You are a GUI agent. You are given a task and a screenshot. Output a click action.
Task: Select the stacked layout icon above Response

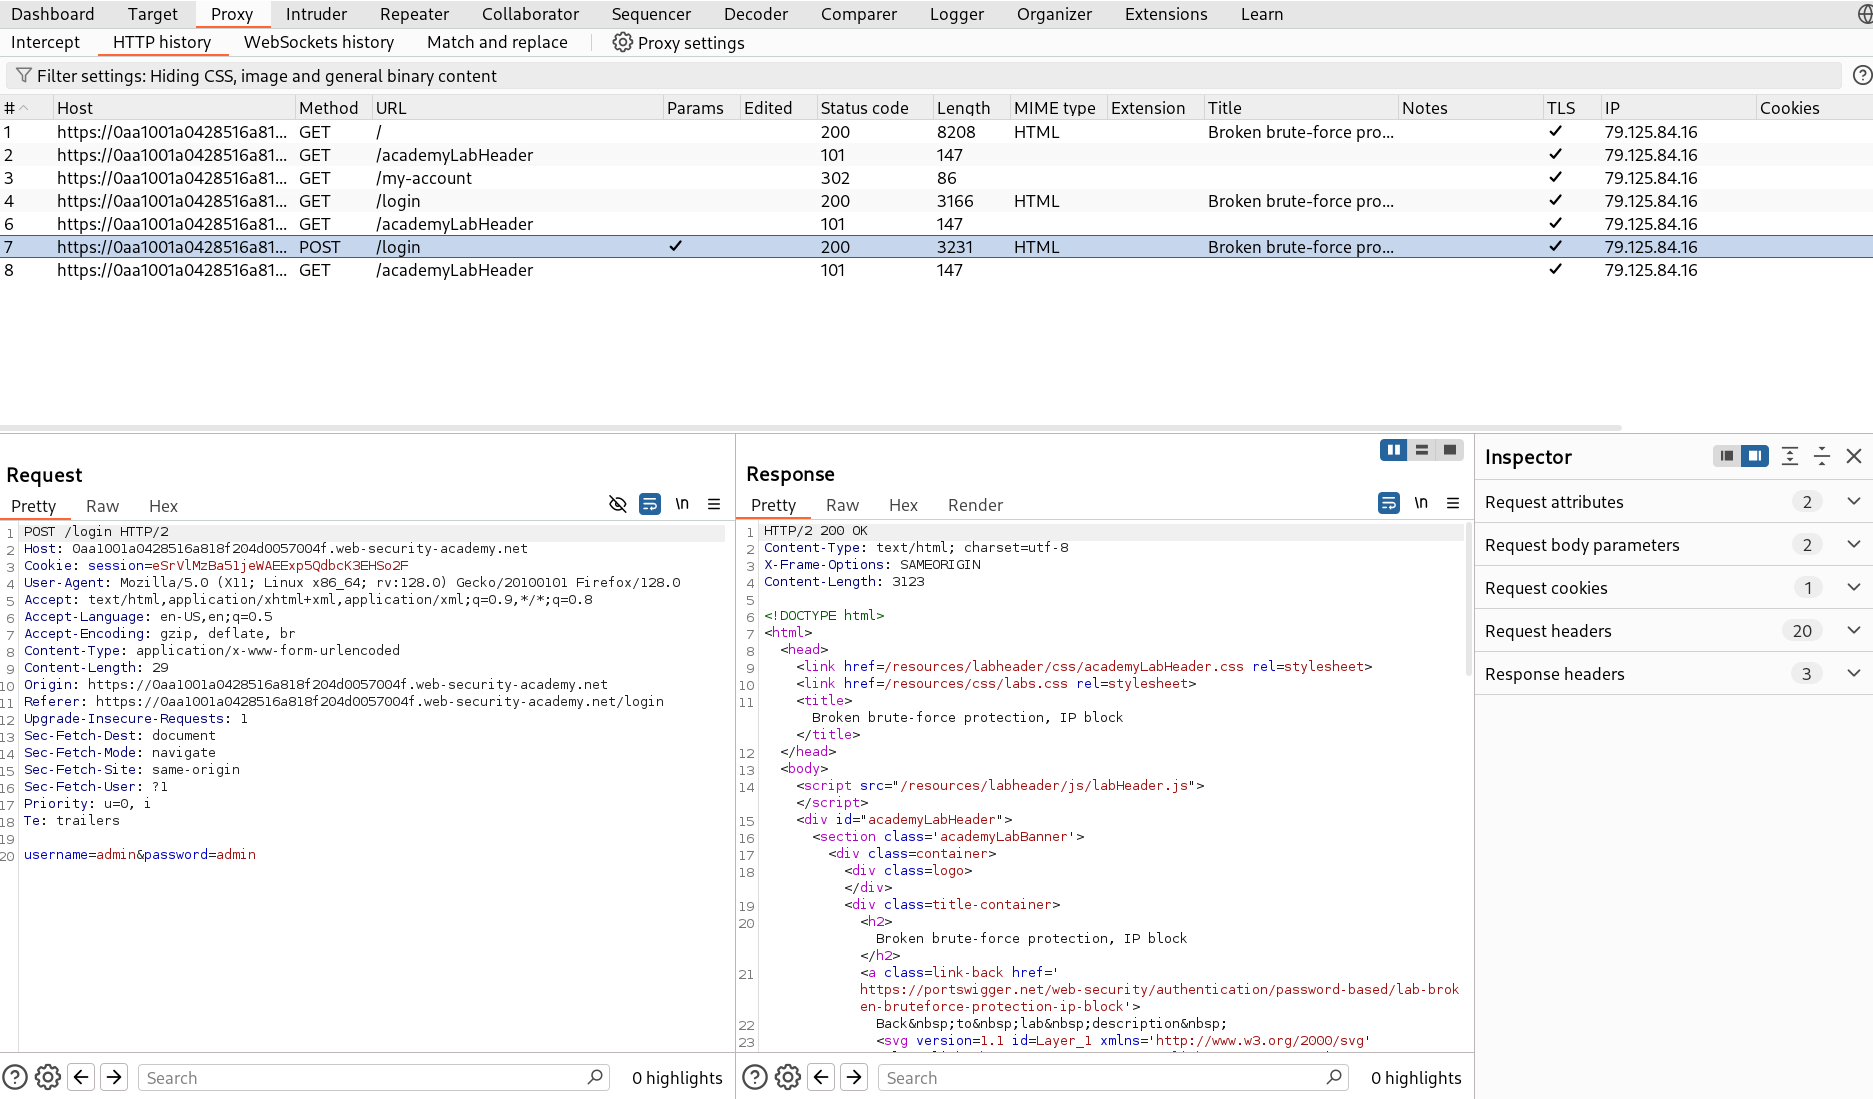tap(1421, 449)
